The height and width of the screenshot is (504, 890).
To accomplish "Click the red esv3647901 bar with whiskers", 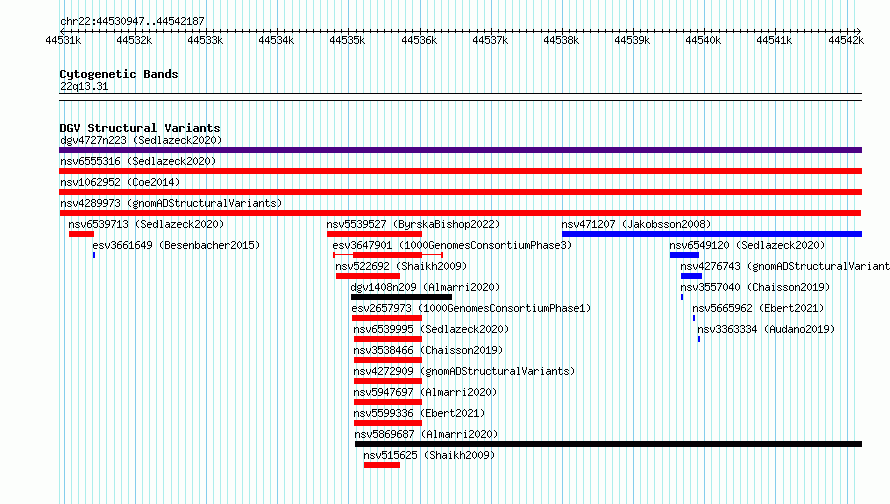I will click(x=388, y=255).
